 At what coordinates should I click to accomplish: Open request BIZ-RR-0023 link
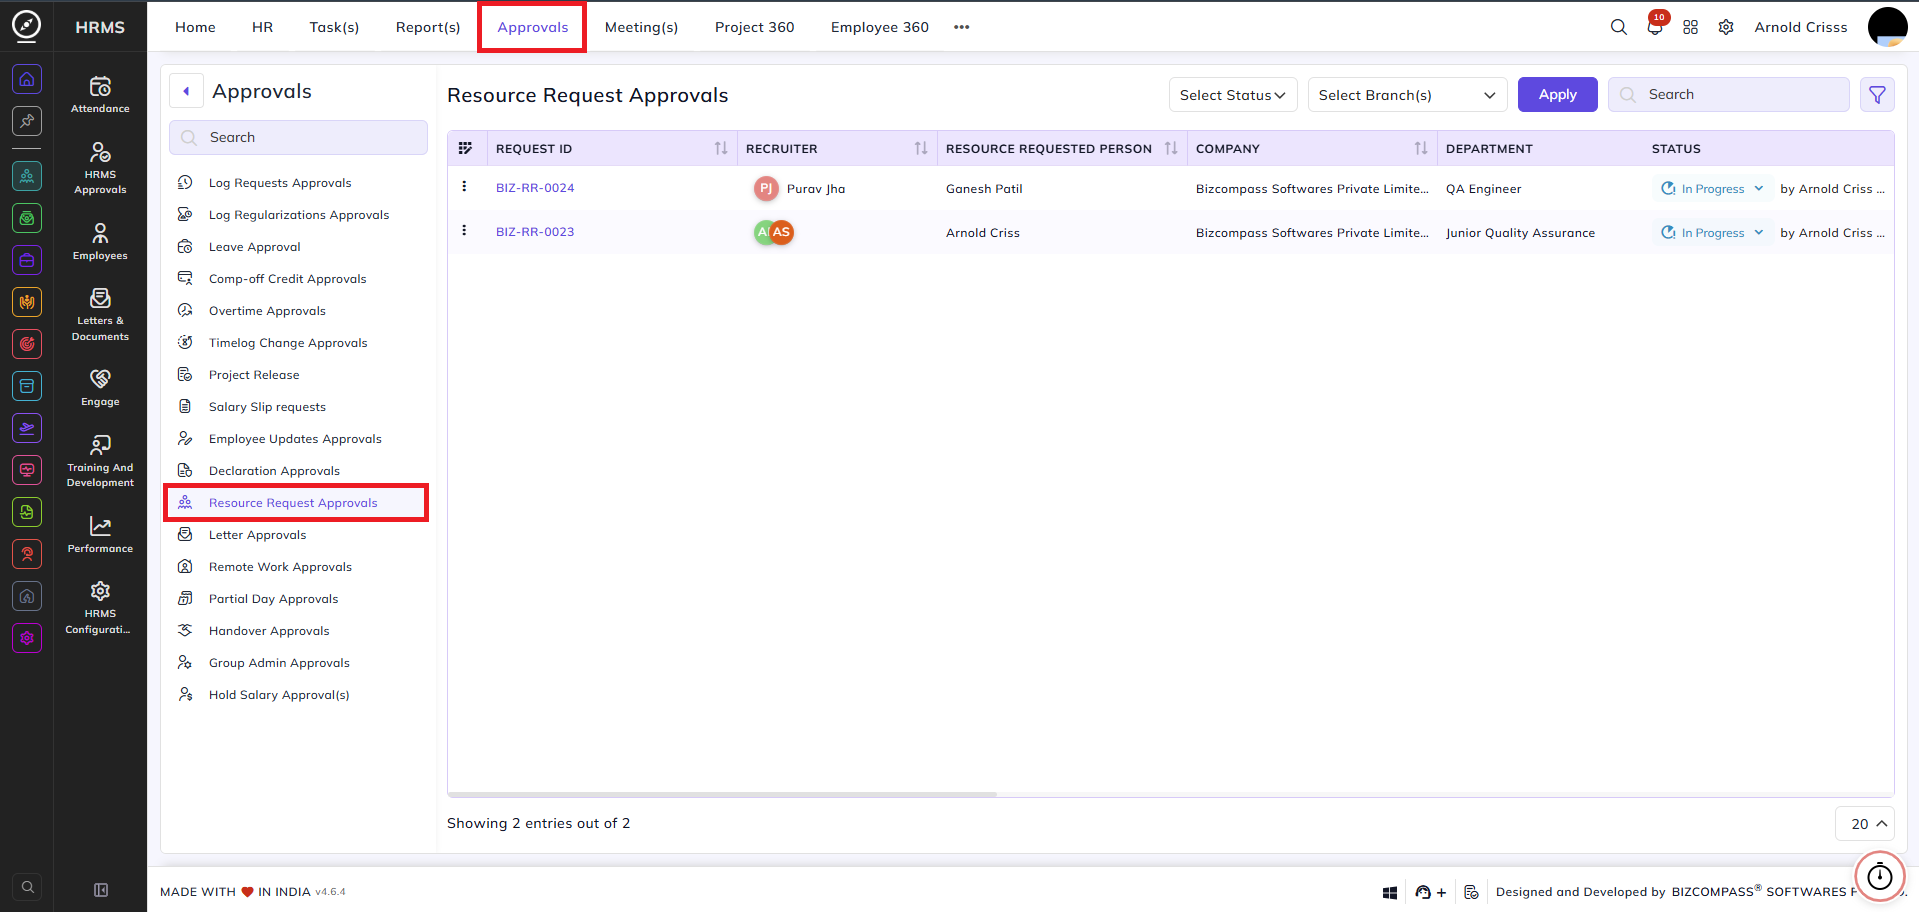click(x=535, y=232)
